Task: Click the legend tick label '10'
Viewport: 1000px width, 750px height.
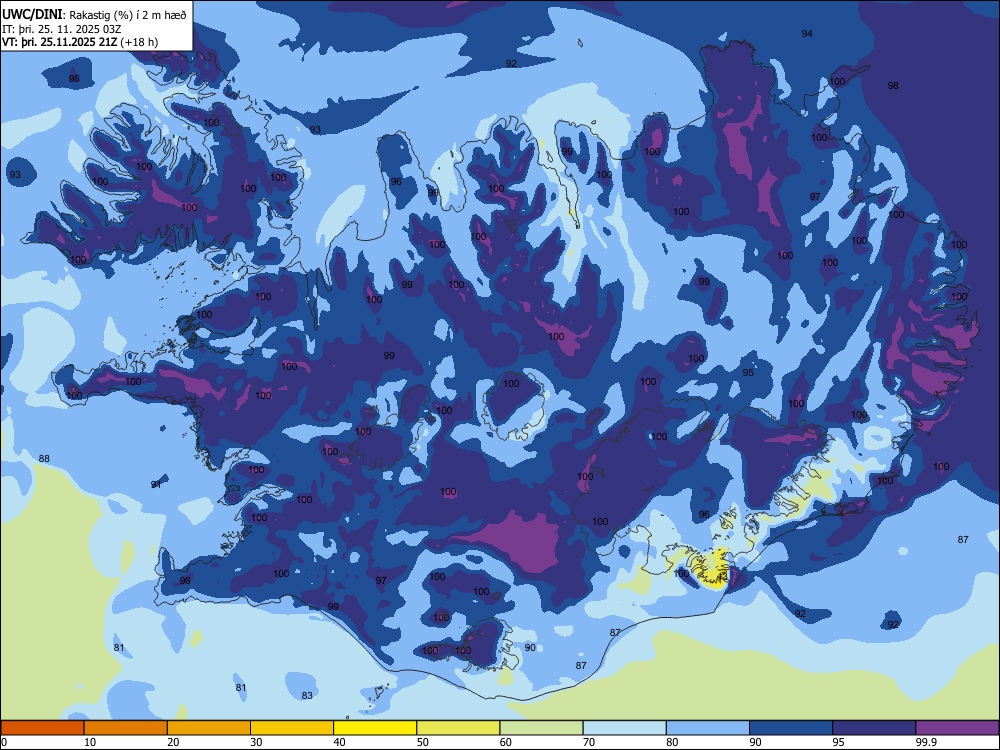Action: (90, 742)
